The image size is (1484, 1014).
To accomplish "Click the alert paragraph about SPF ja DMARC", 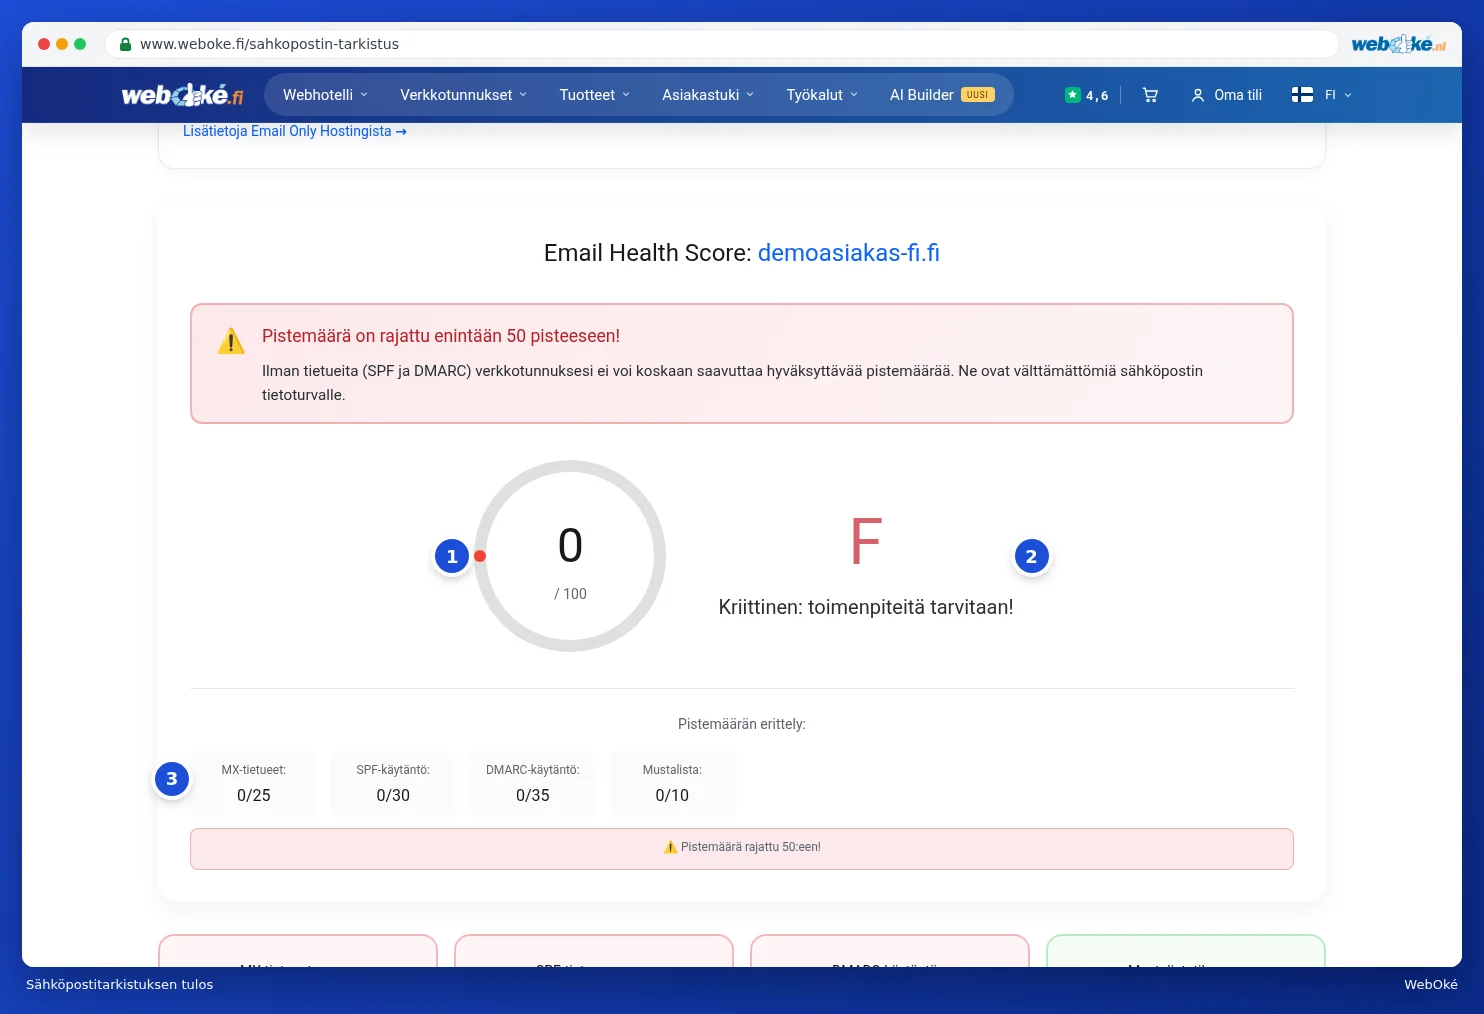I will pos(732,383).
